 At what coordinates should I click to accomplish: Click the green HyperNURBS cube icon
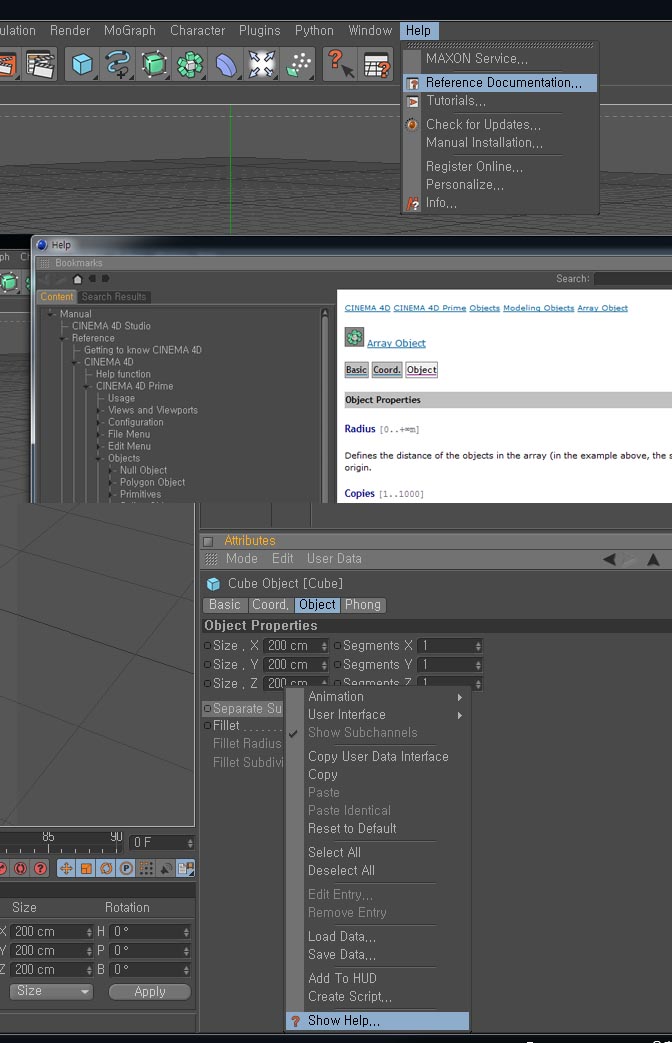coord(154,65)
